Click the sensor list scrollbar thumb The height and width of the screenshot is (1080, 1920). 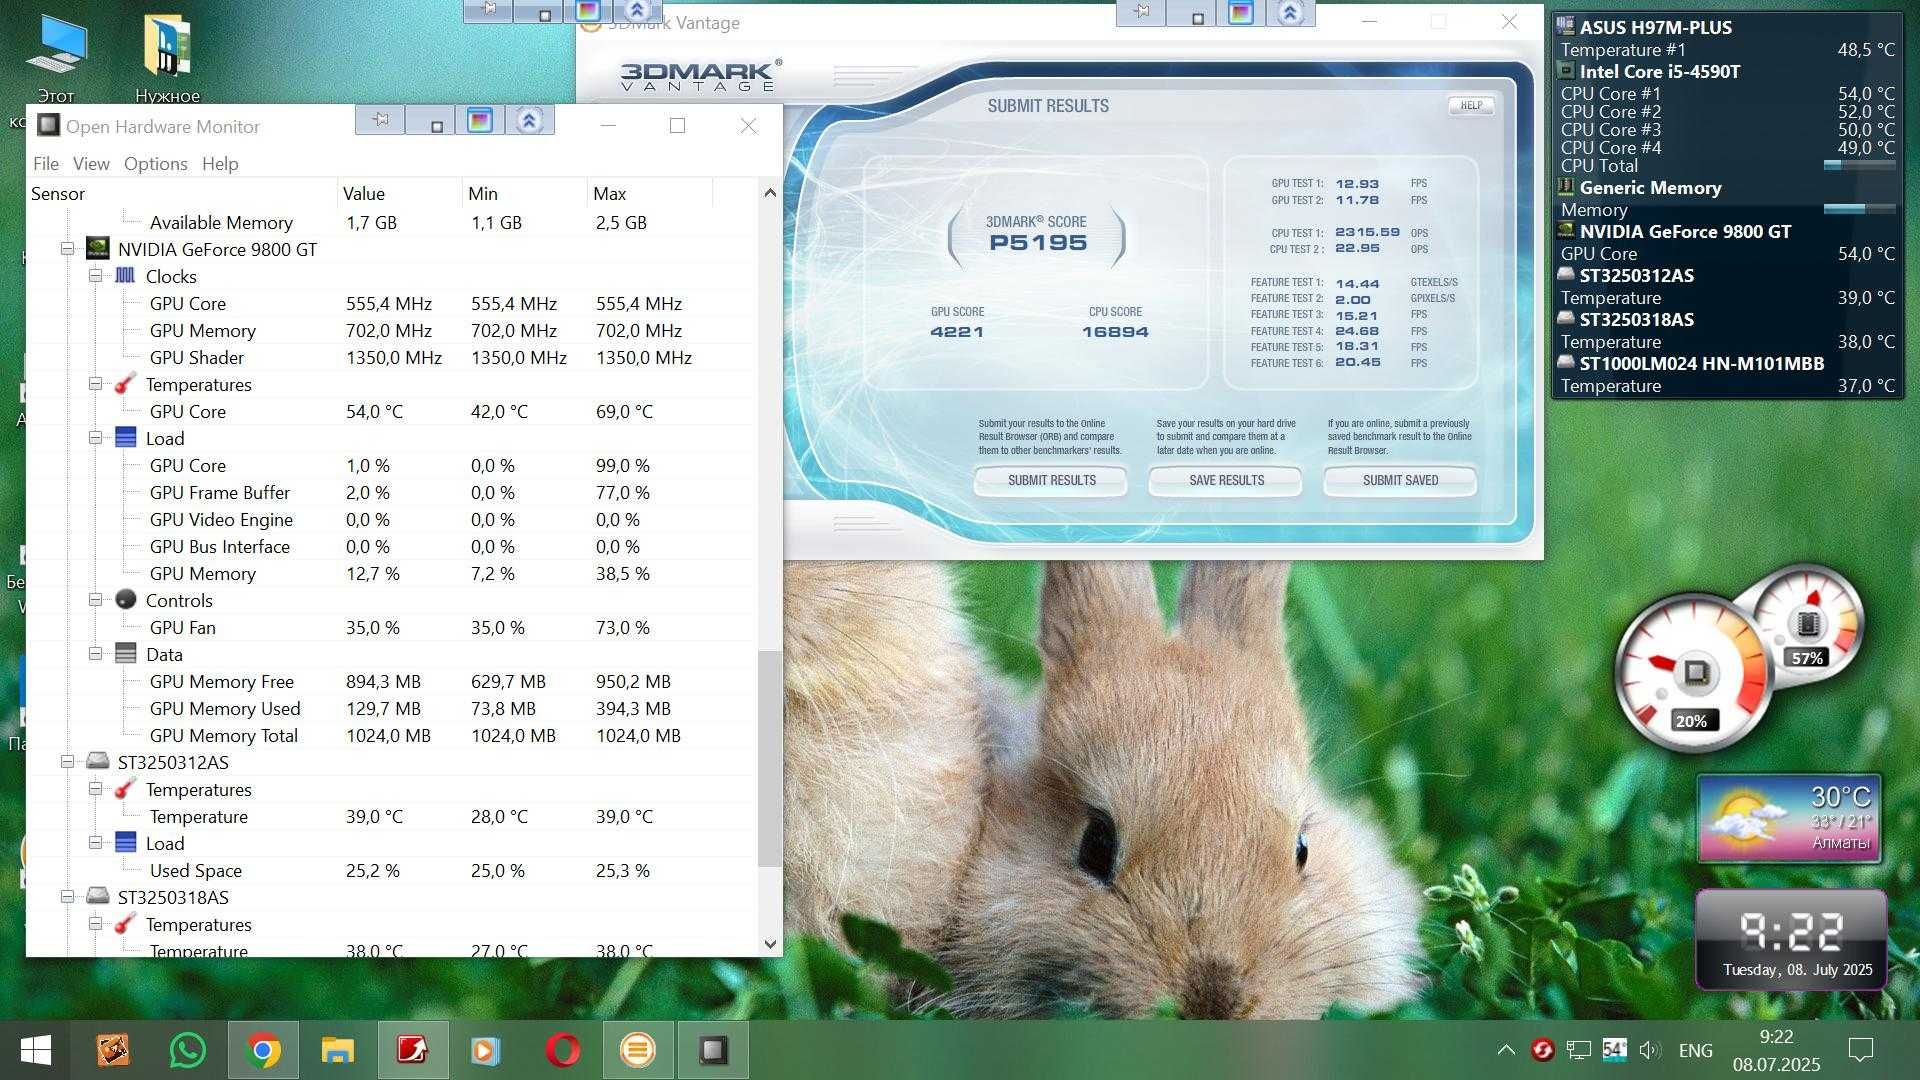[x=769, y=758]
